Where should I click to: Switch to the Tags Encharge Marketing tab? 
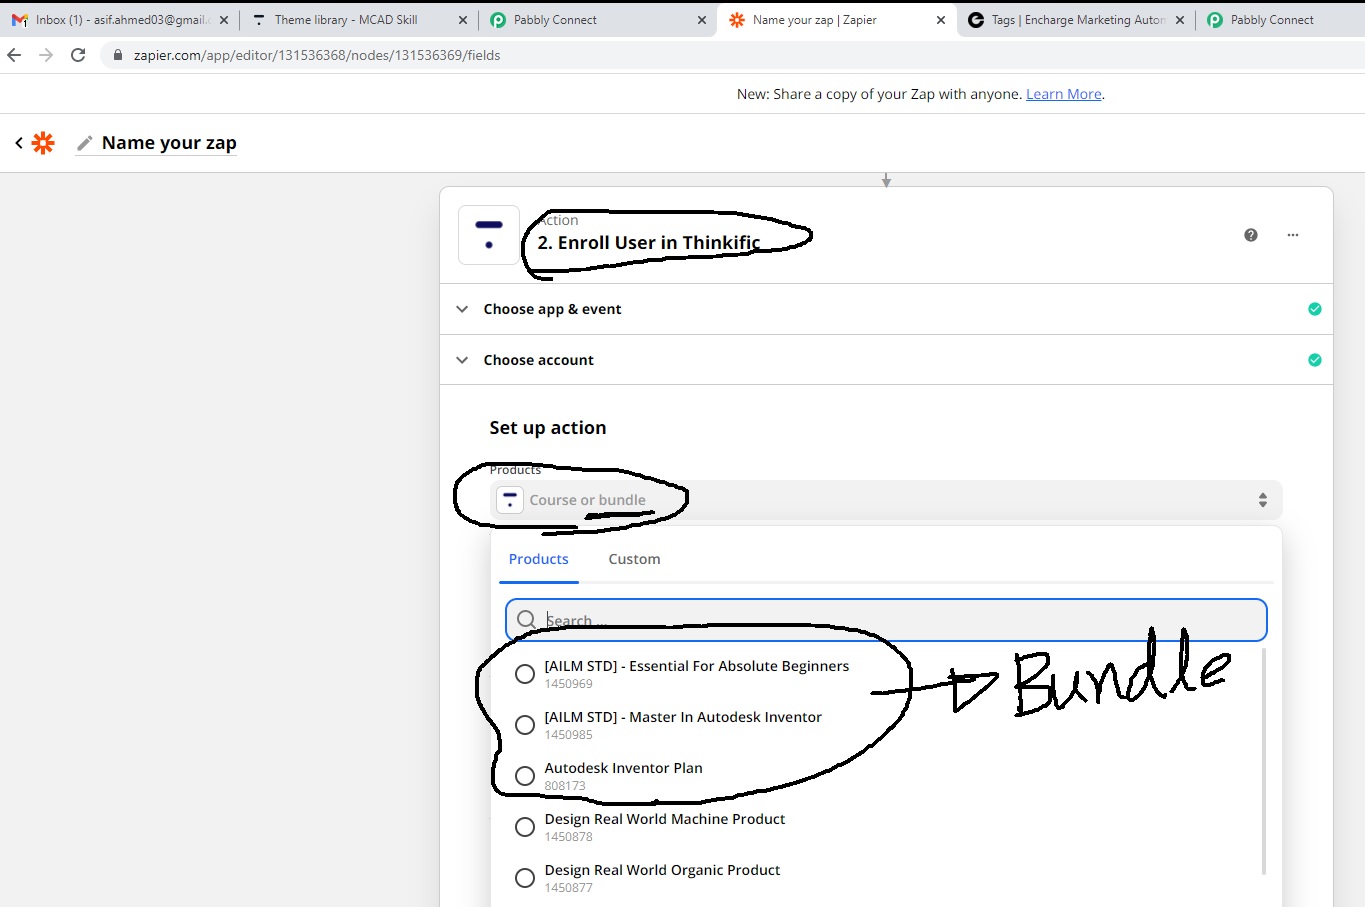point(1075,20)
